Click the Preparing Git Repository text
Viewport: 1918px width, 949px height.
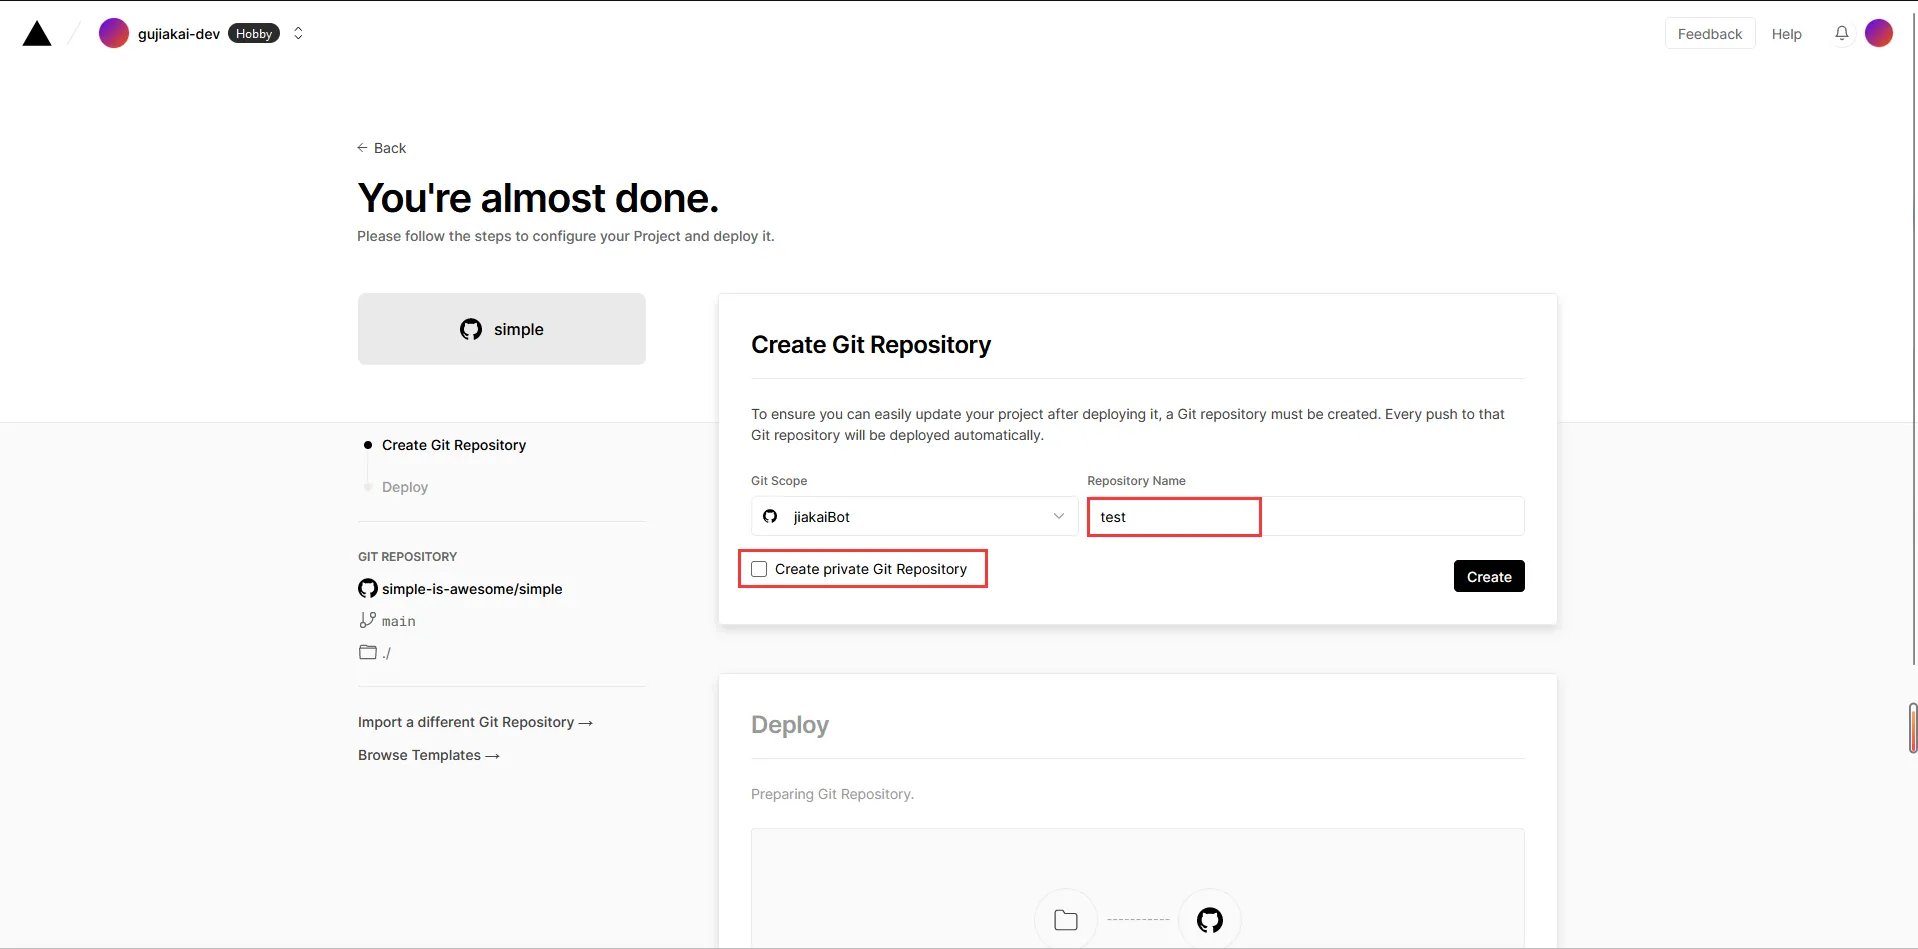(832, 794)
